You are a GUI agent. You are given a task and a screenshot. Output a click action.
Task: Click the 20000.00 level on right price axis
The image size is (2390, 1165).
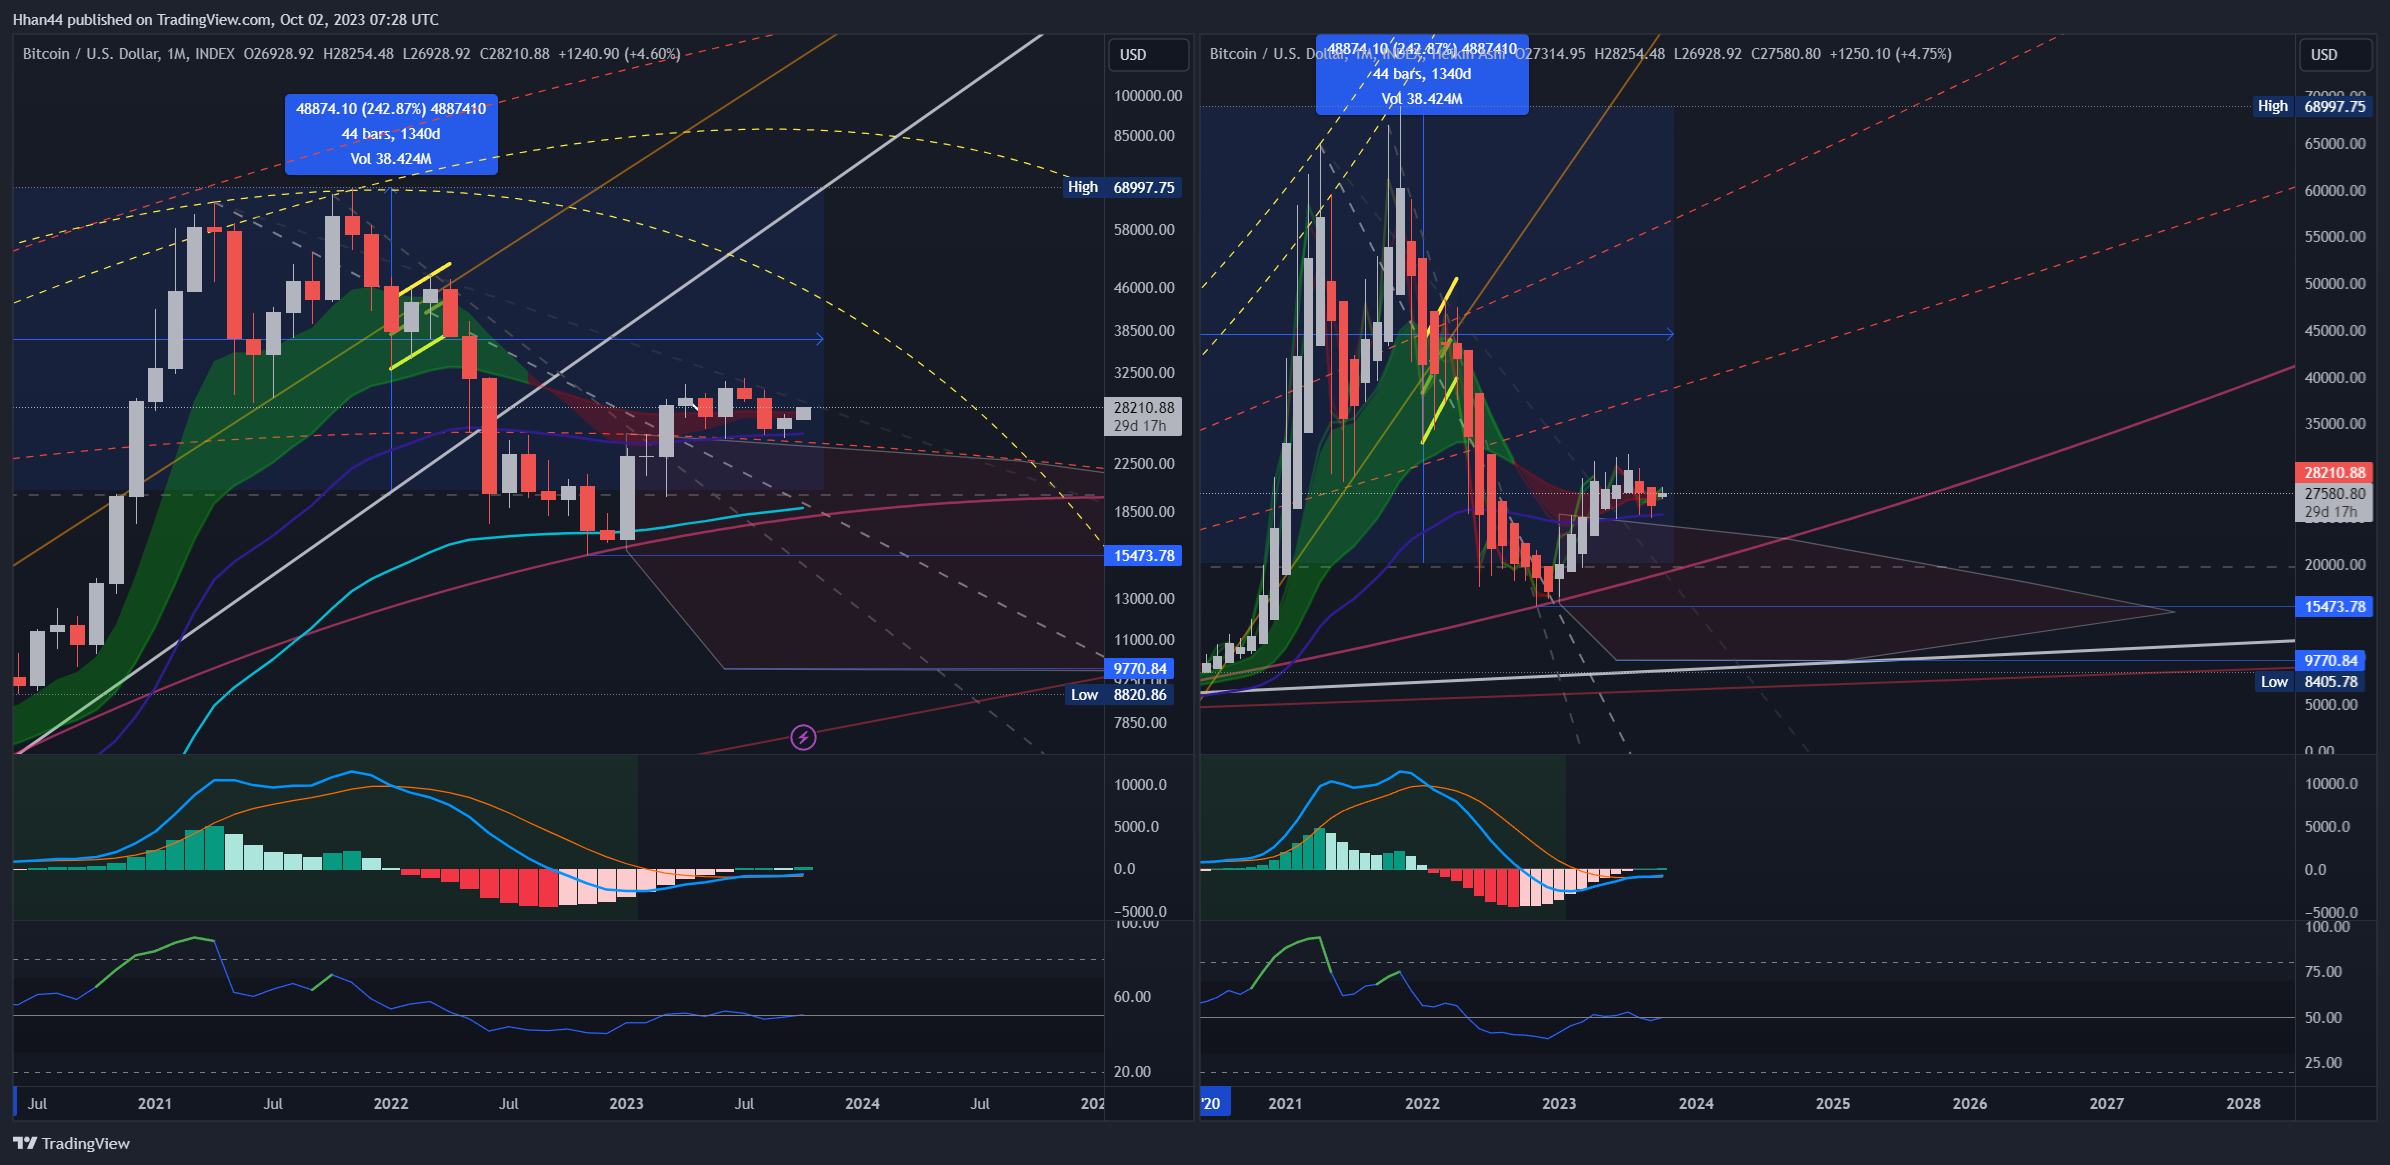2335,565
